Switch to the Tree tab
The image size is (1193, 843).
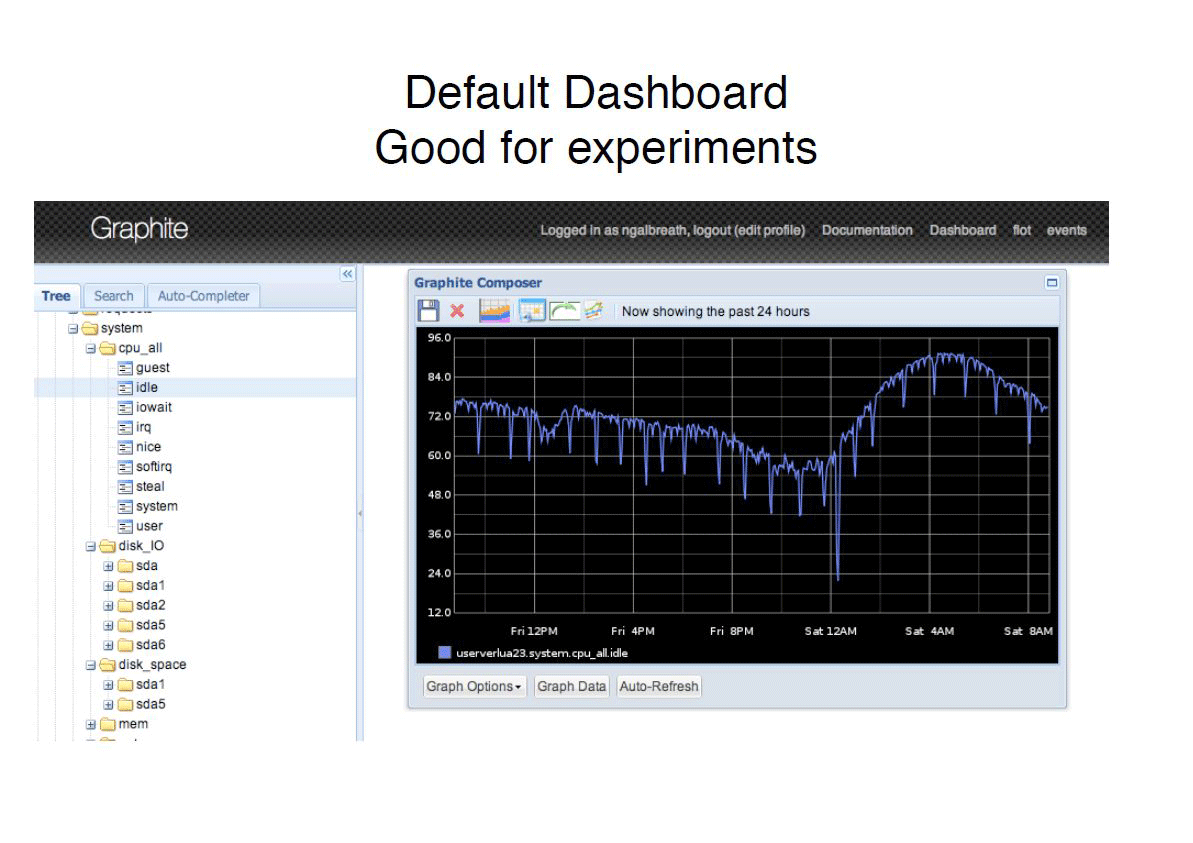click(56, 296)
